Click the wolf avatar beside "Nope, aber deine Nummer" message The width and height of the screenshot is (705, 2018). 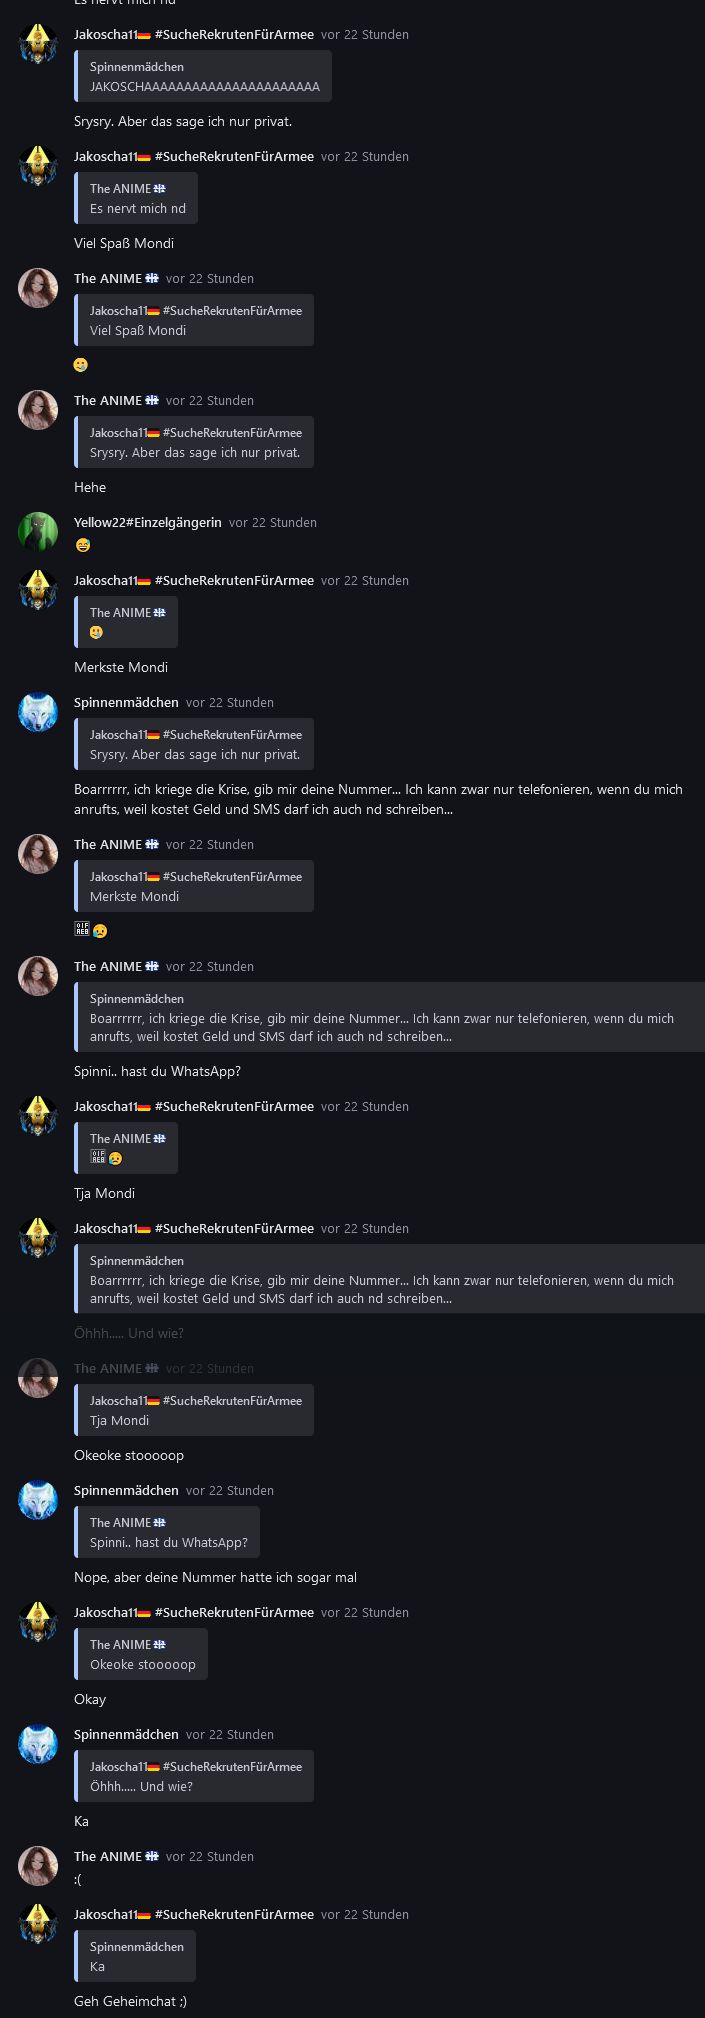click(x=38, y=1499)
